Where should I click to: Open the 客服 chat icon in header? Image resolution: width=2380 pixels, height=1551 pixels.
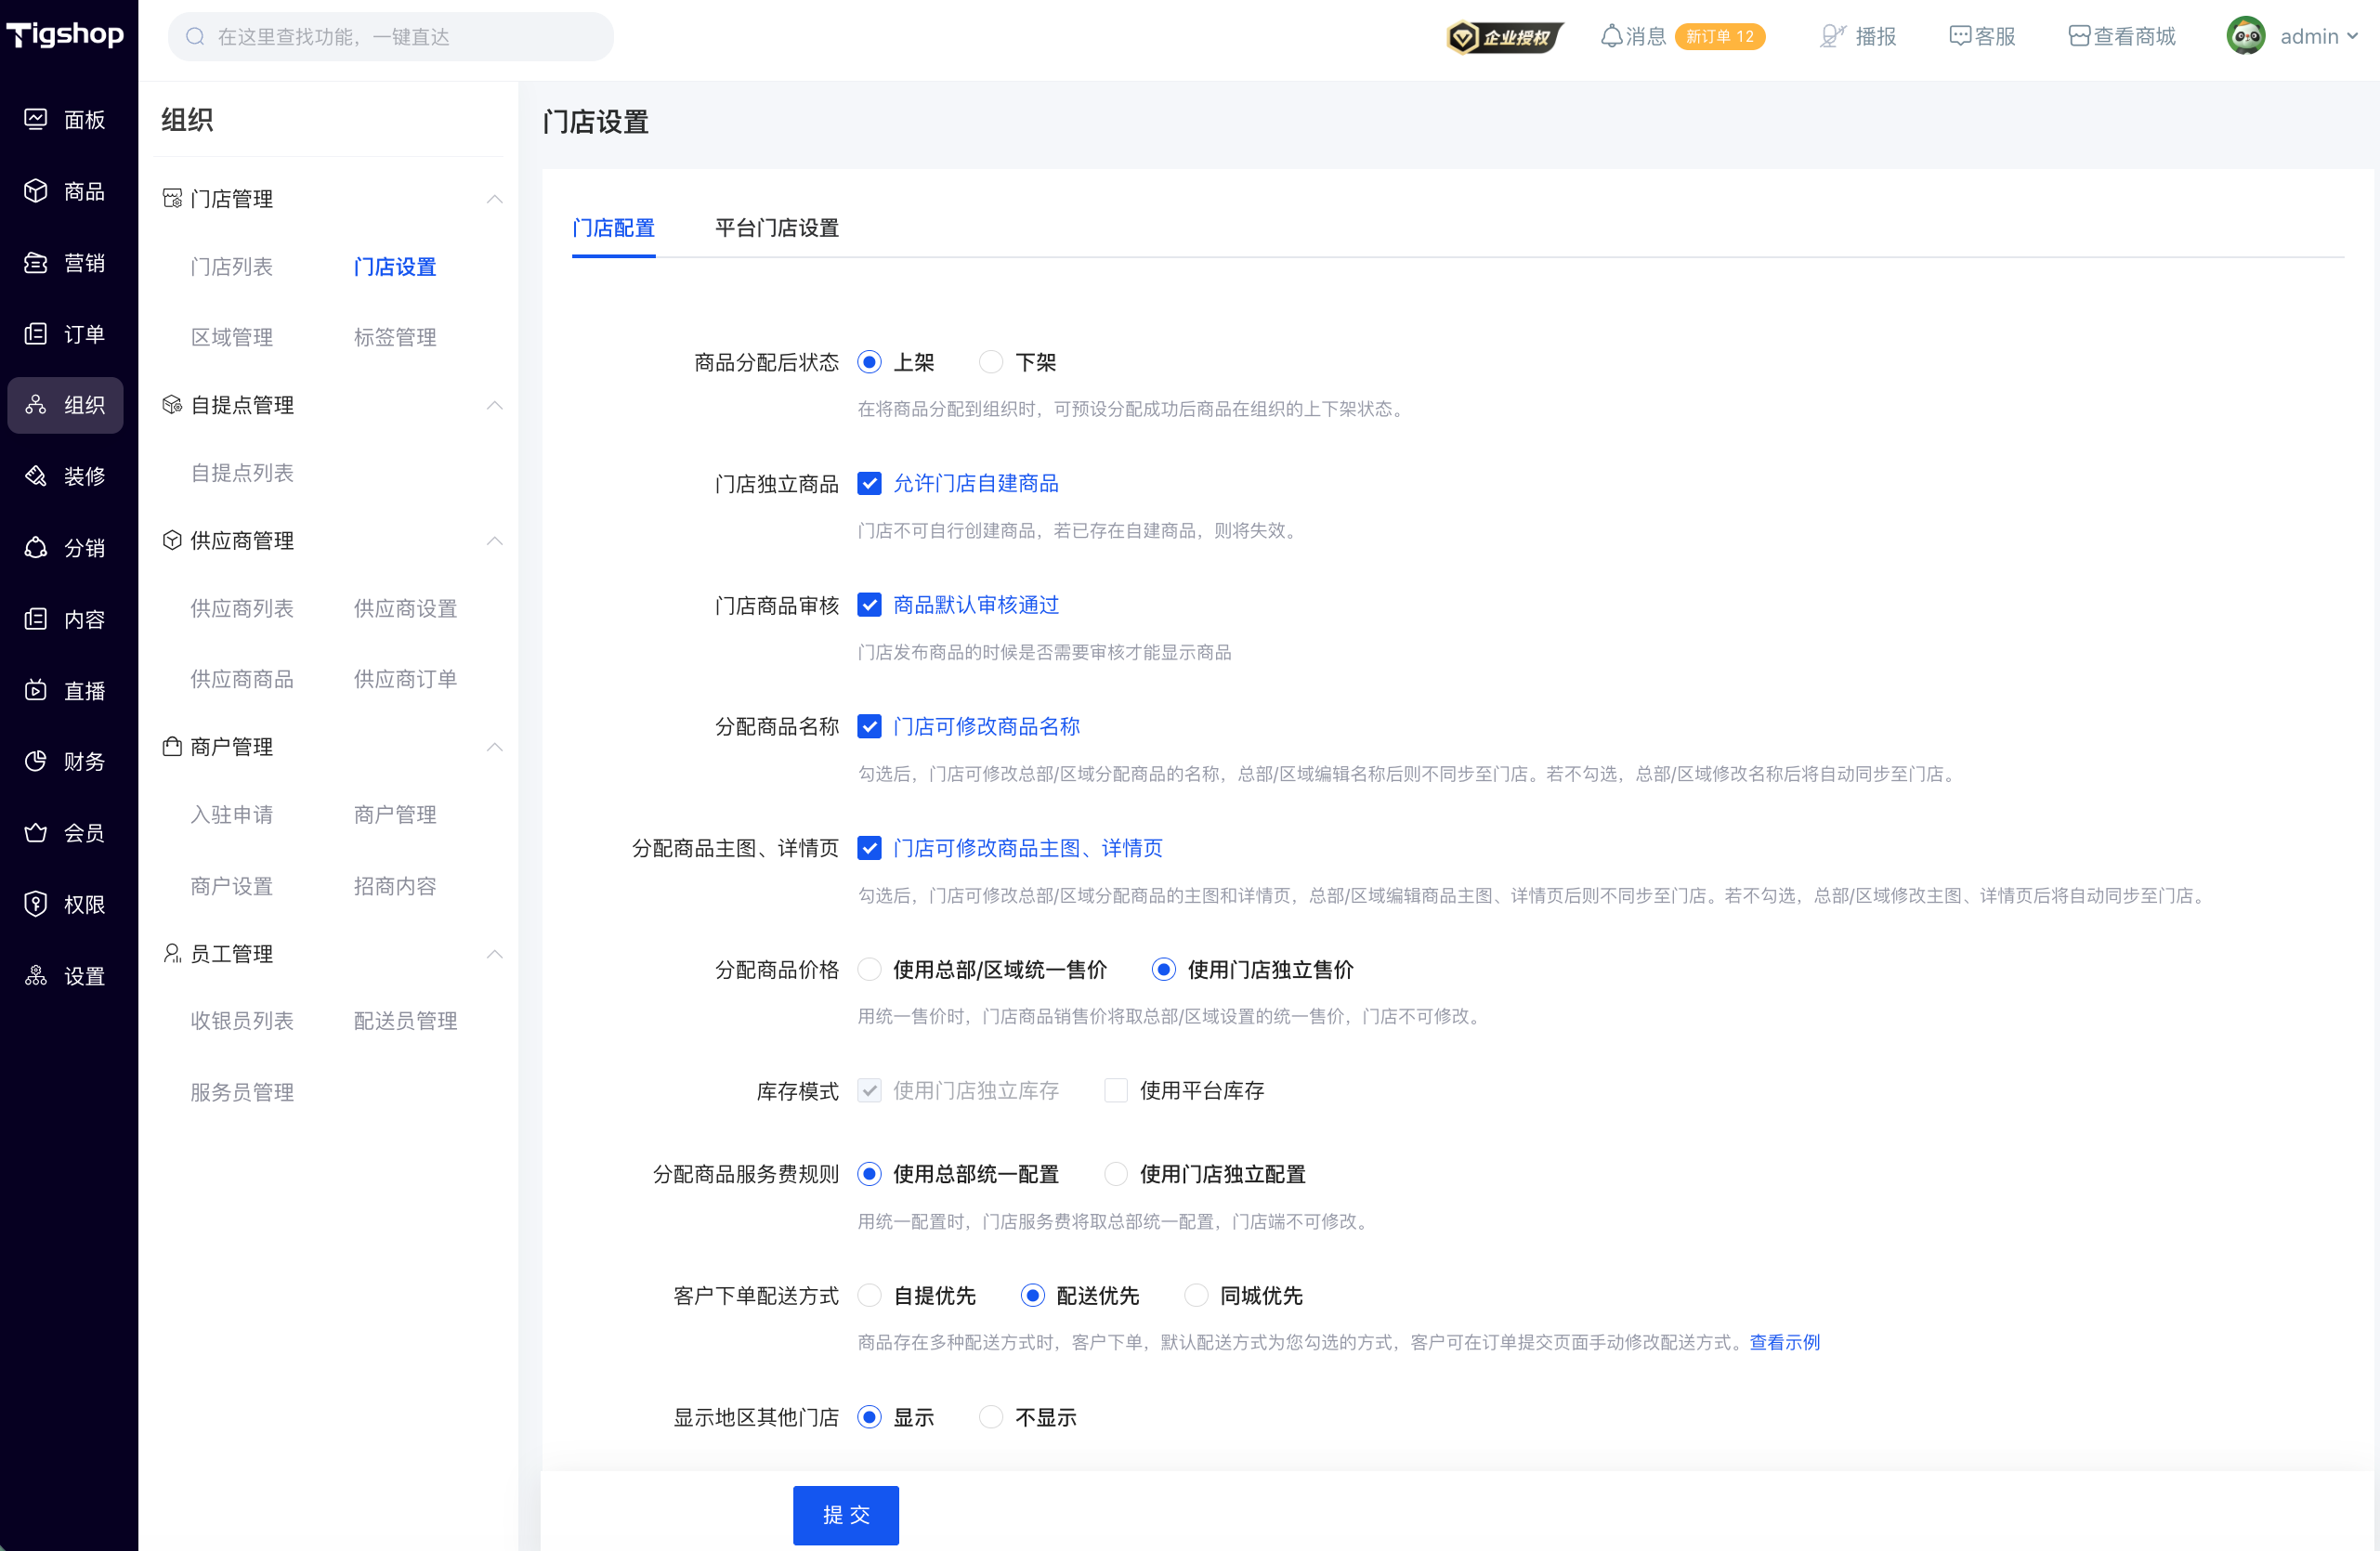pos(1960,37)
